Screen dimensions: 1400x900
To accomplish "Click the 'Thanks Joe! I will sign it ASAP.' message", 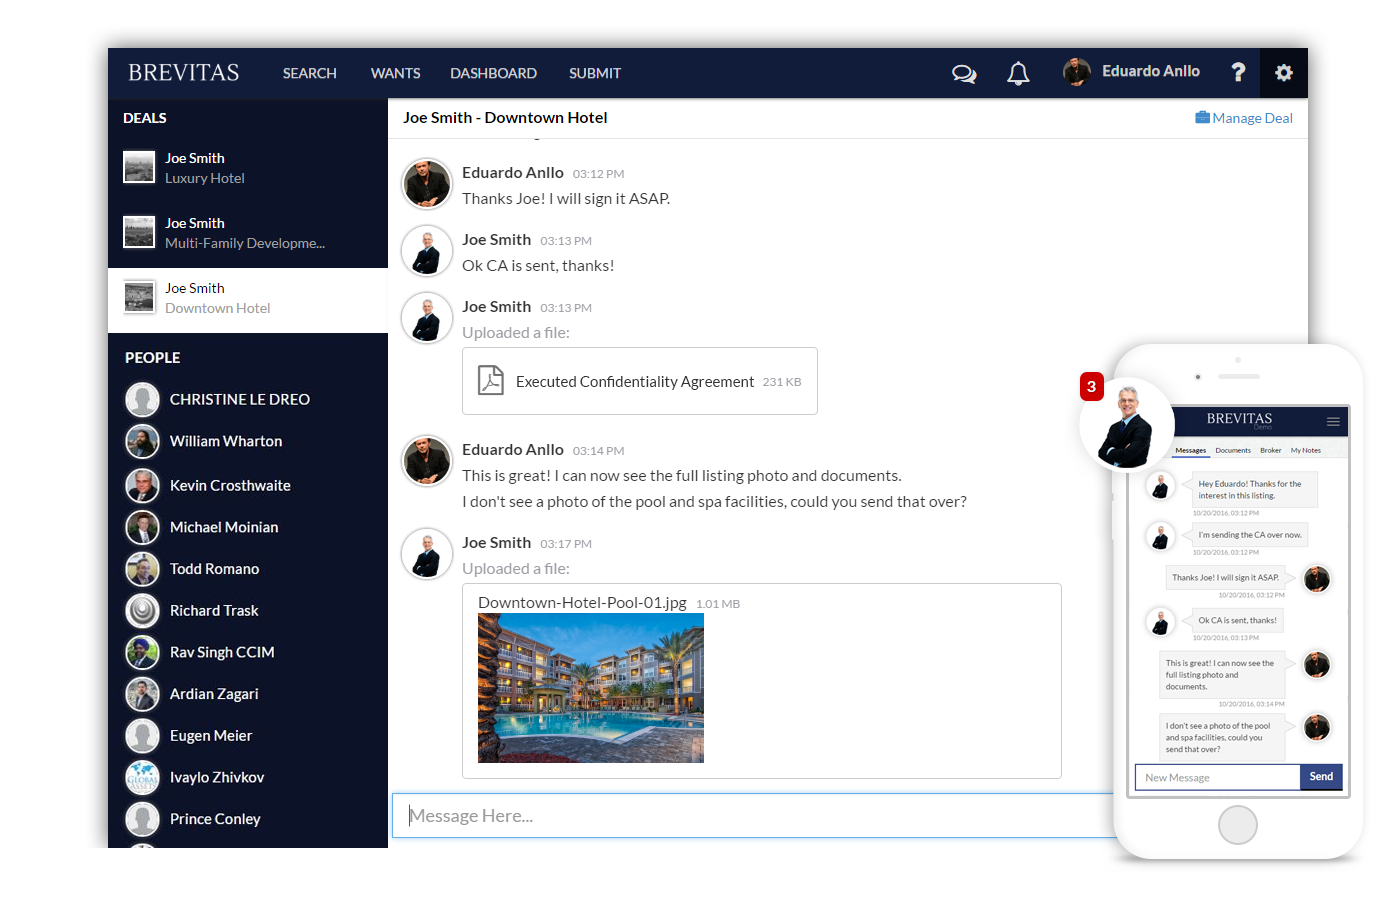I will pos(566,199).
